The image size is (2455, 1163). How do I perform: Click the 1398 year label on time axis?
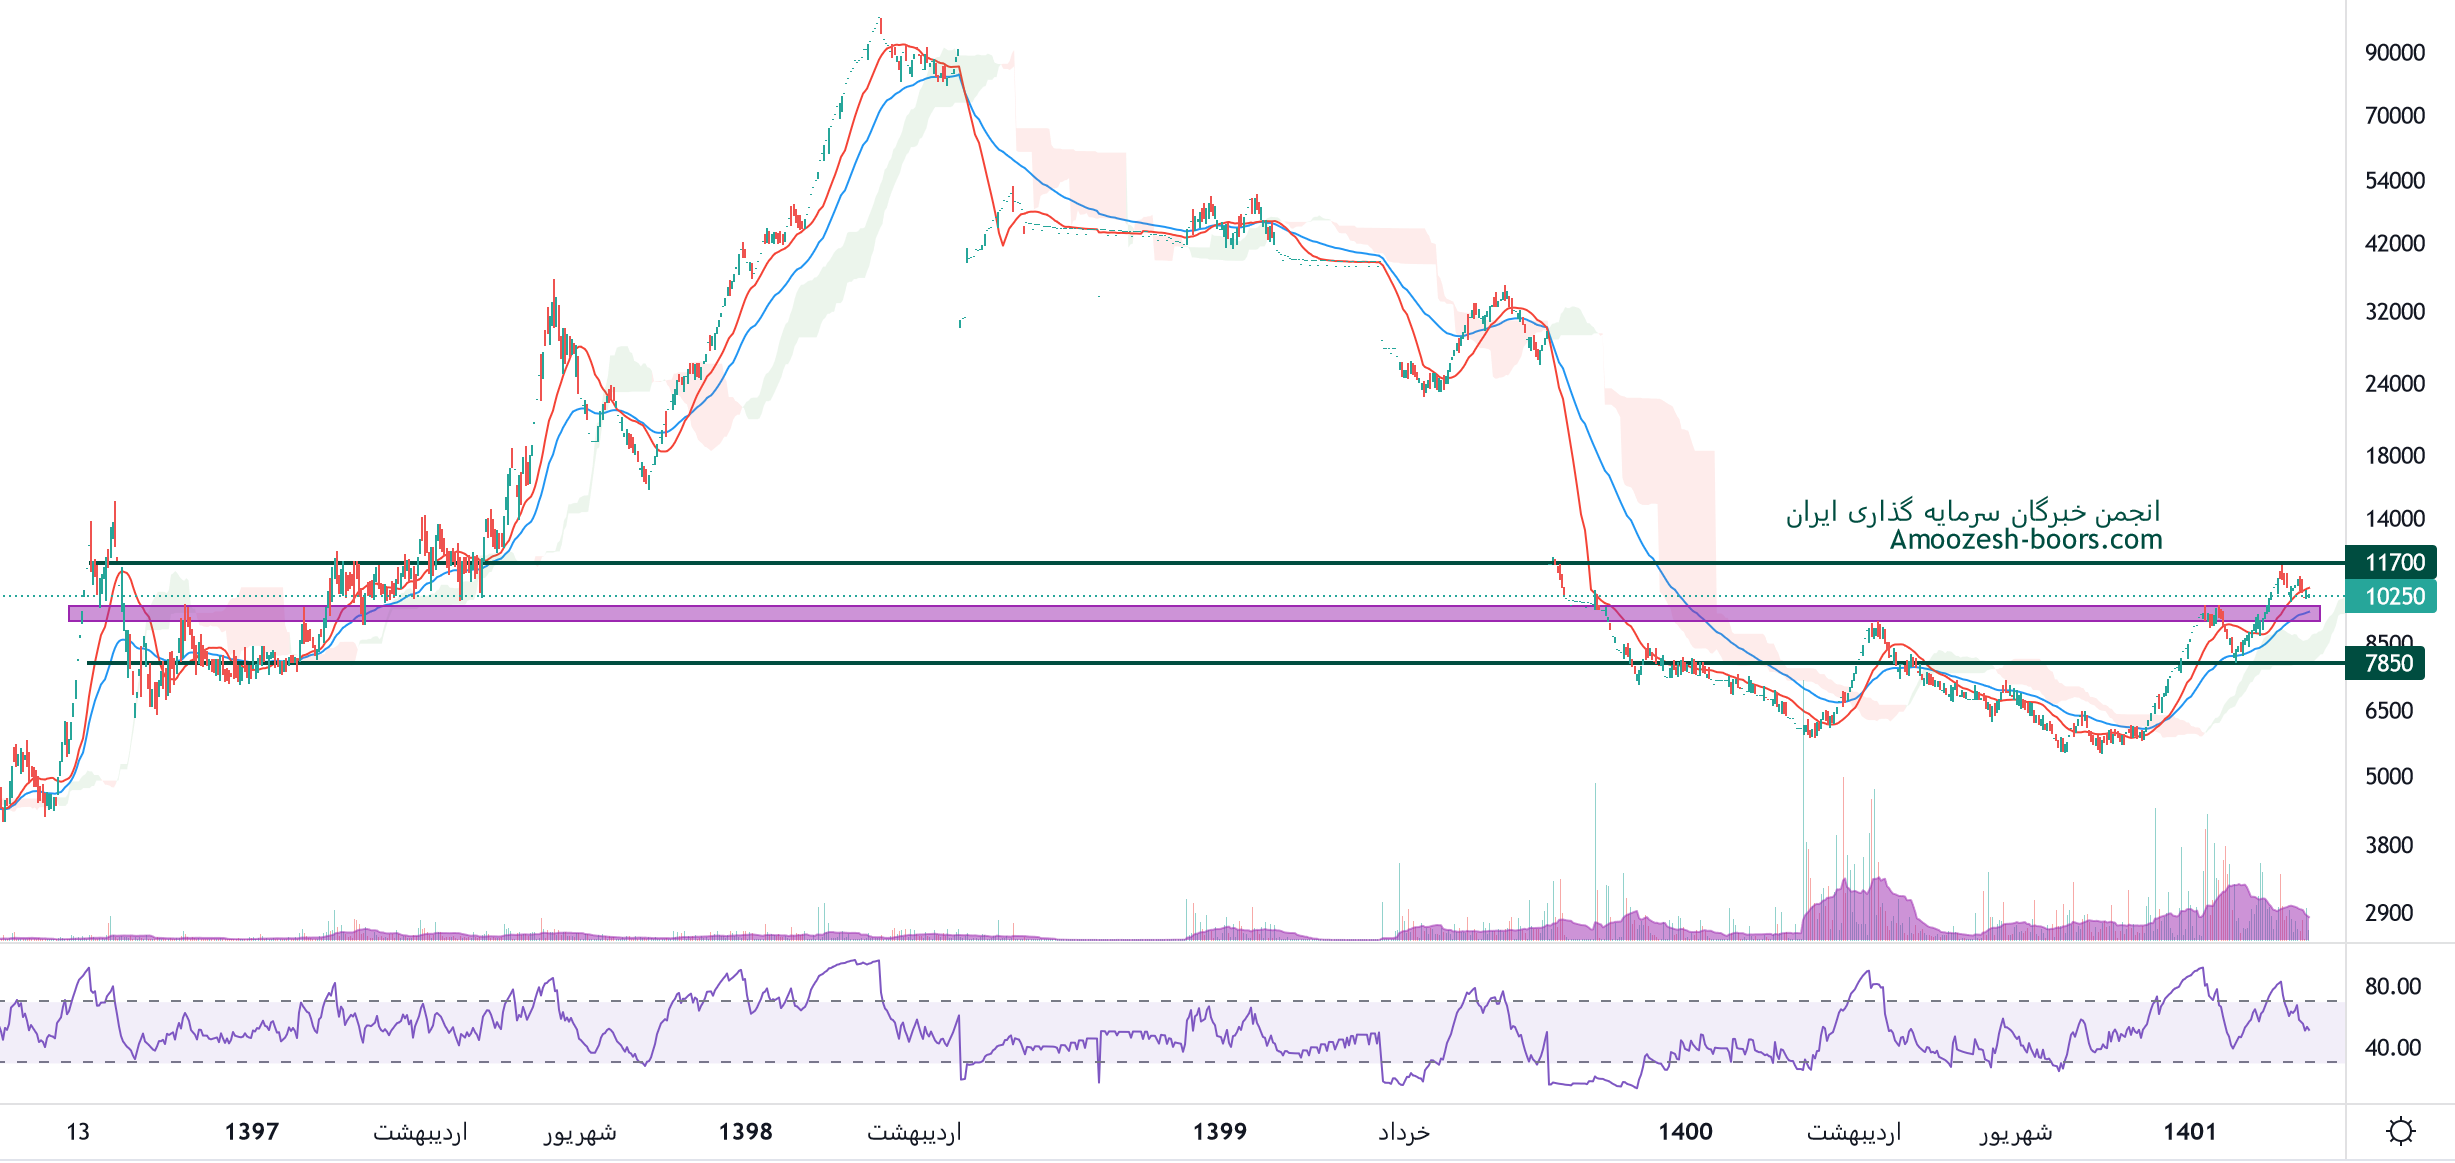click(x=745, y=1132)
